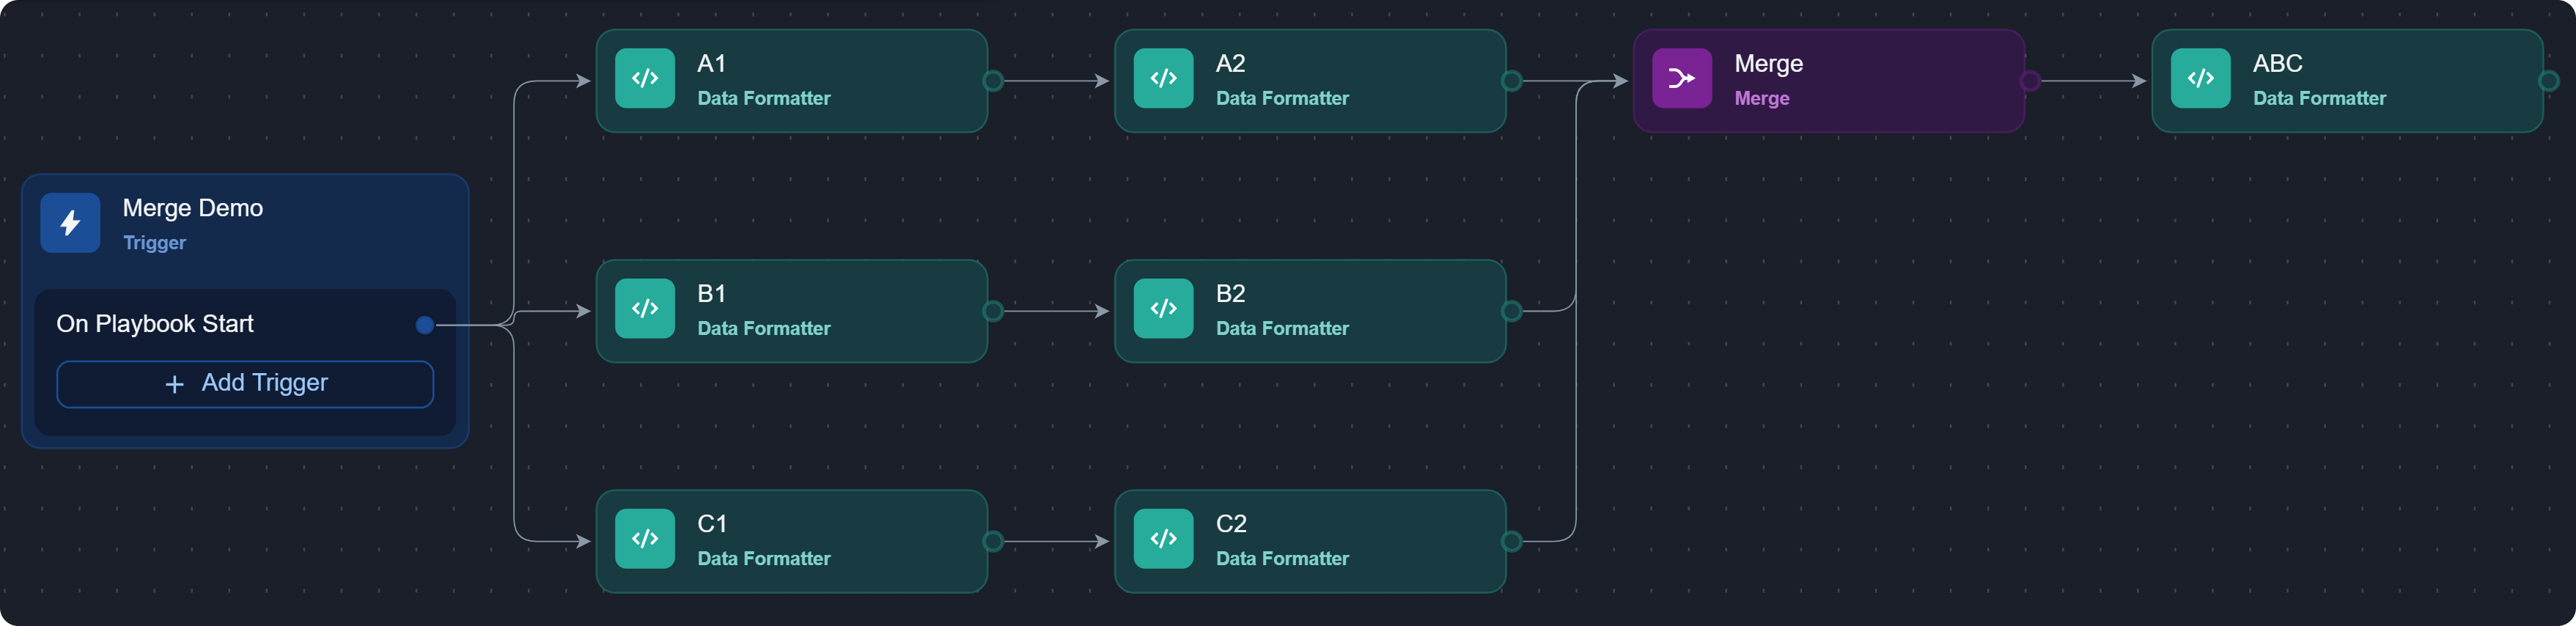2576x626 pixels.
Task: Click the B1 Data Formatter code icon
Action: 645,309
